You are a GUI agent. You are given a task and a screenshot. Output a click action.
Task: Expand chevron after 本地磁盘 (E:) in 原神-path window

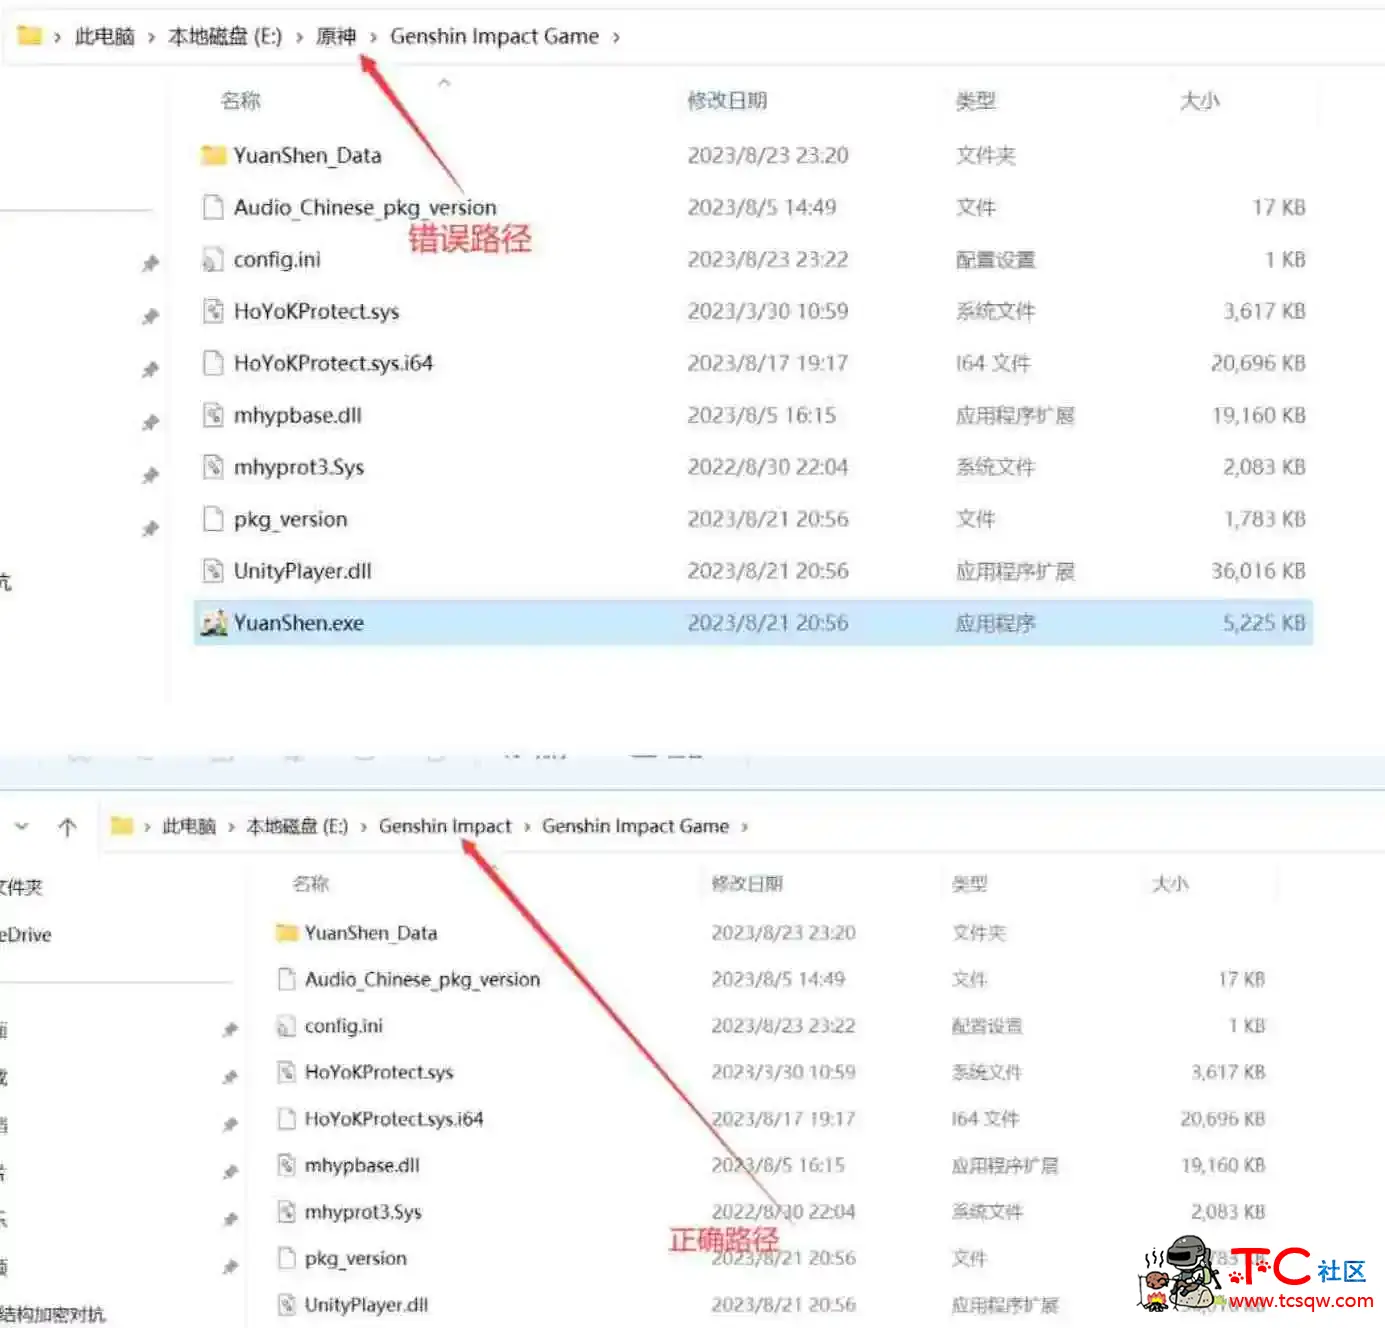coord(299,37)
